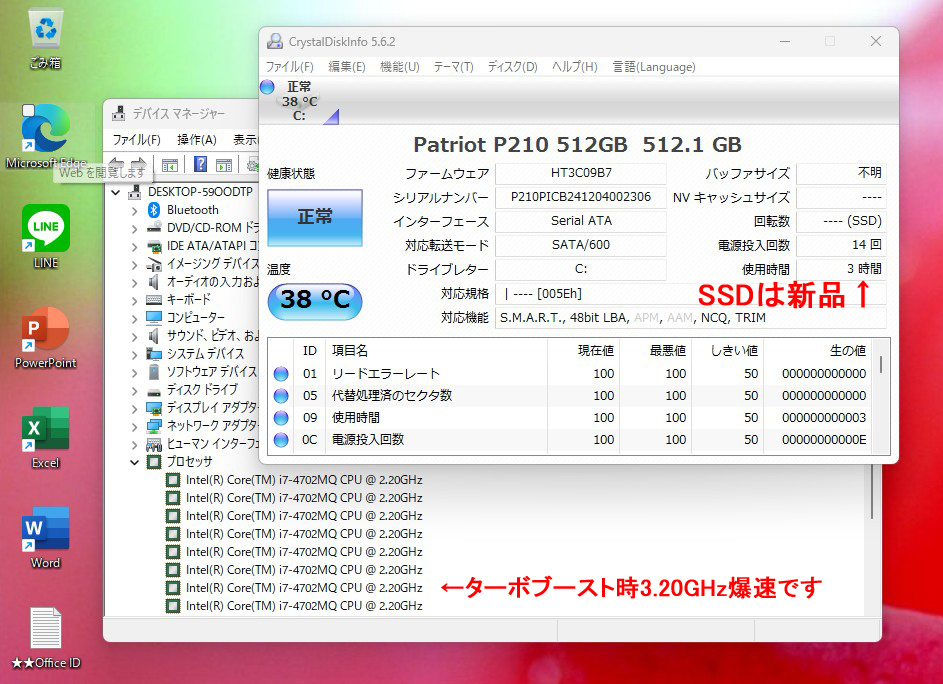Expand the ヒューマン インターフェイス node
The width and height of the screenshot is (943, 684).
[x=135, y=445]
